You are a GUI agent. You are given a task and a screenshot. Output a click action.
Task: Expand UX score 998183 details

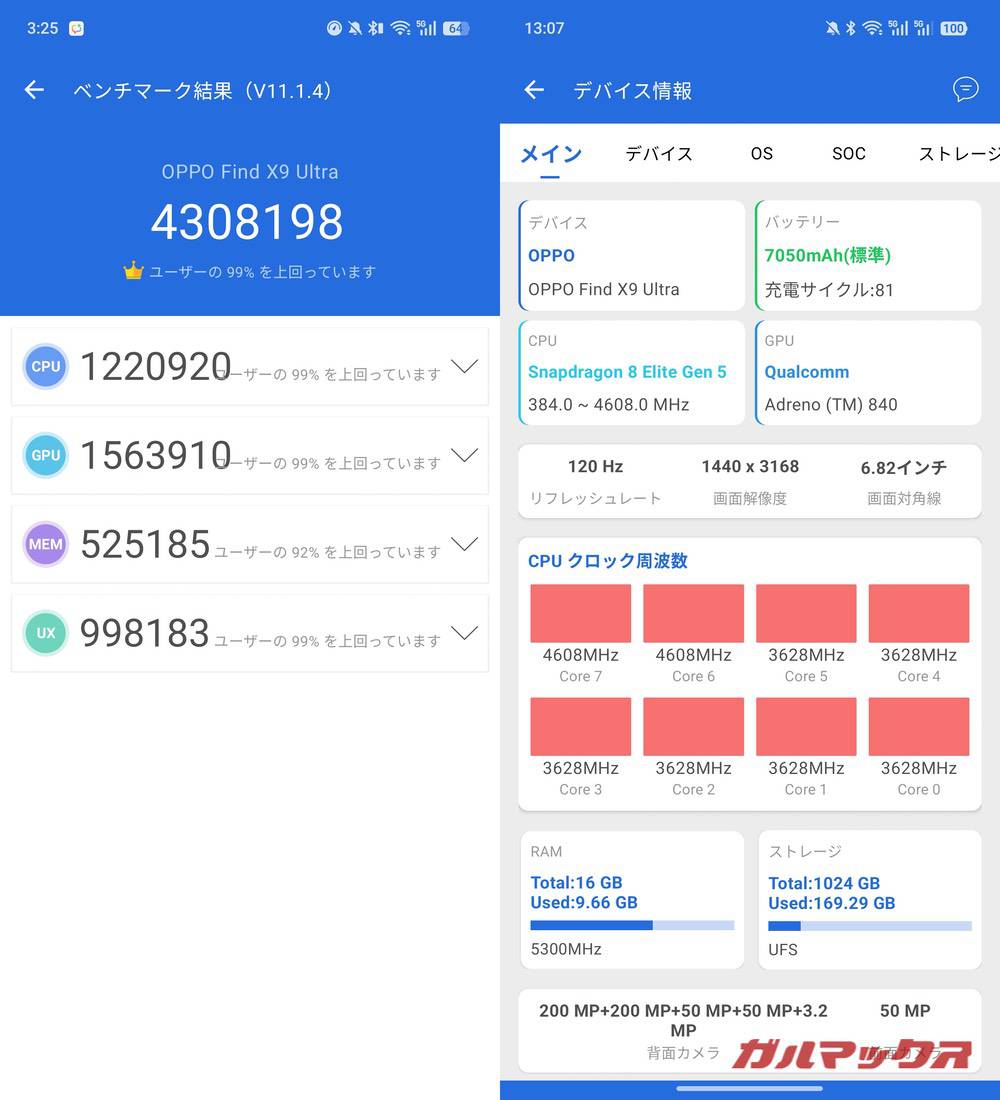tap(464, 633)
